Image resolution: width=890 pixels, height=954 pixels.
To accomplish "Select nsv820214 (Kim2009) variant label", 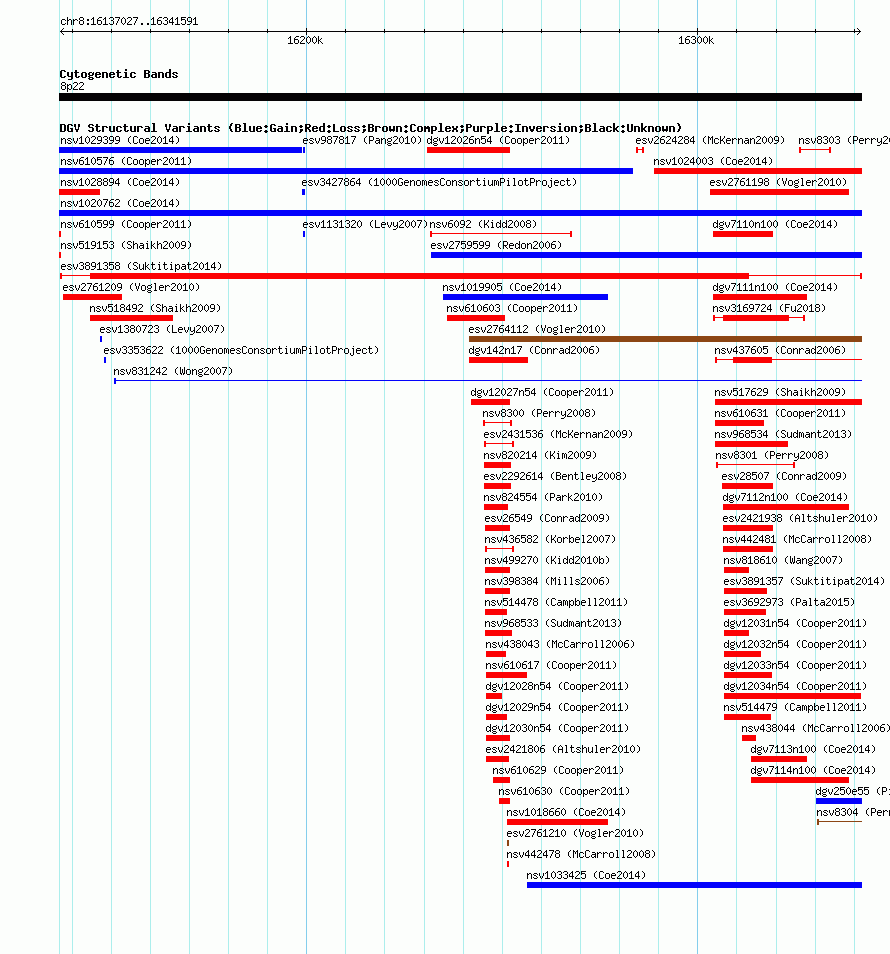I will (540, 455).
